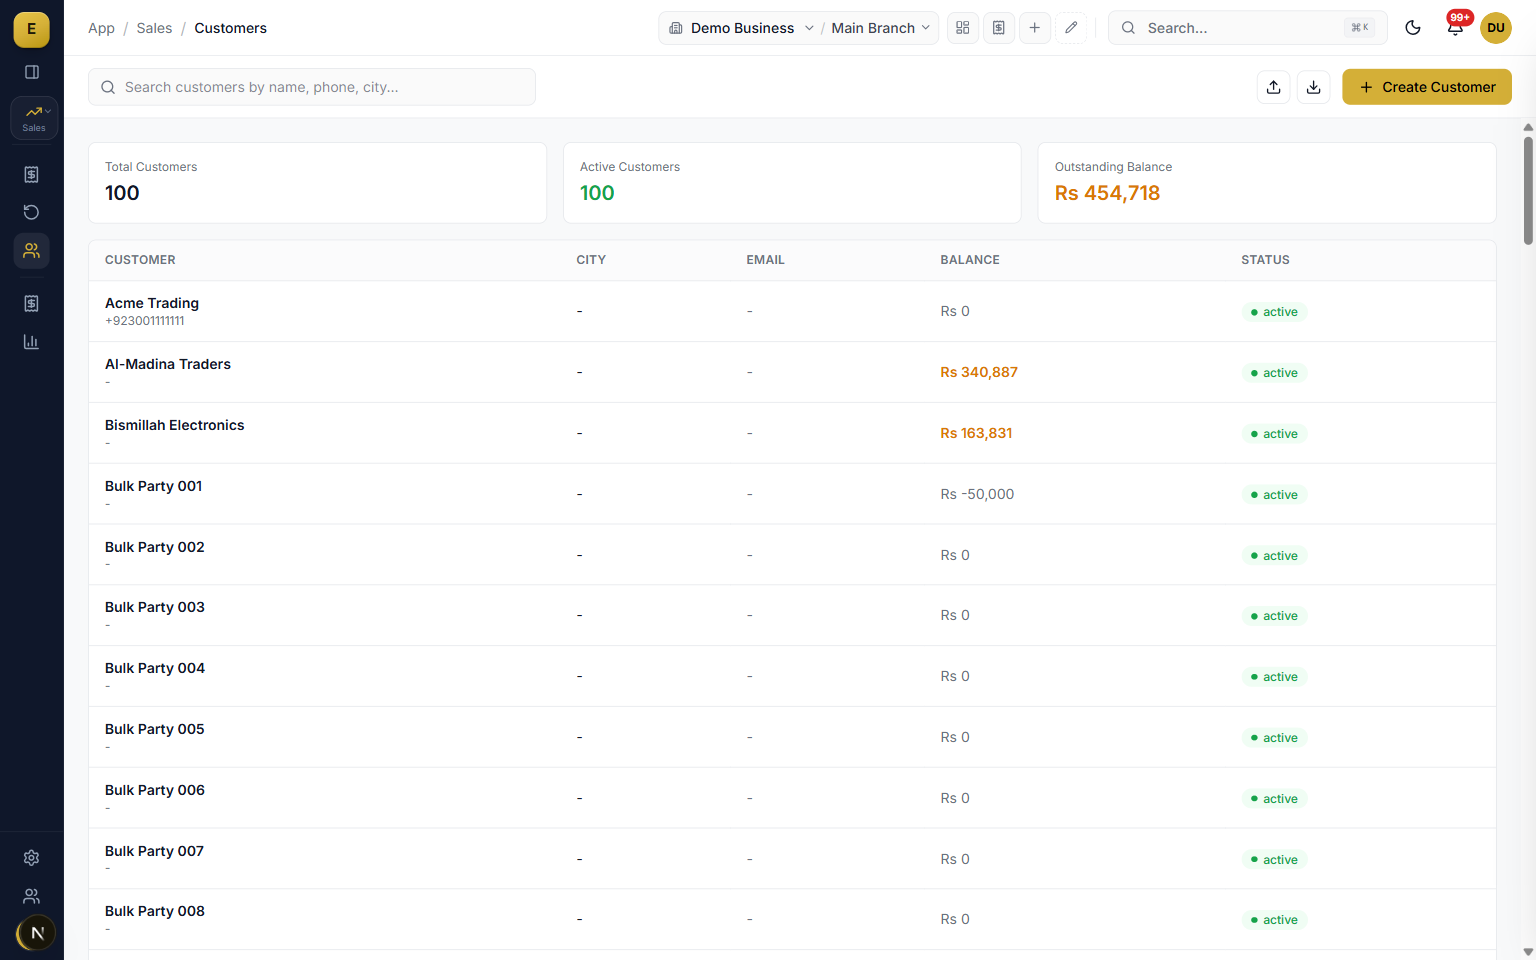Image resolution: width=1536 pixels, height=960 pixels.
Task: Click the pencil edit shortcuts icon
Action: (x=1071, y=28)
